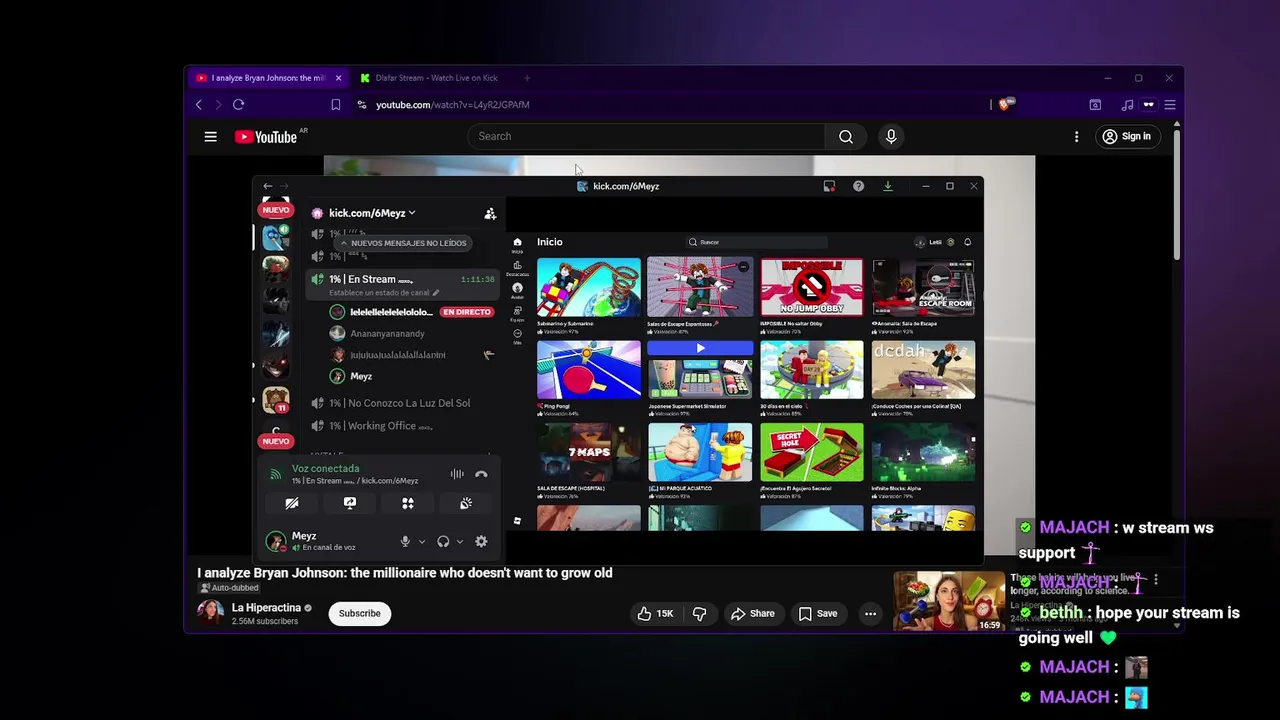Click Discord green download update icon
Screen dimensions: 1280x720
tap(887, 186)
